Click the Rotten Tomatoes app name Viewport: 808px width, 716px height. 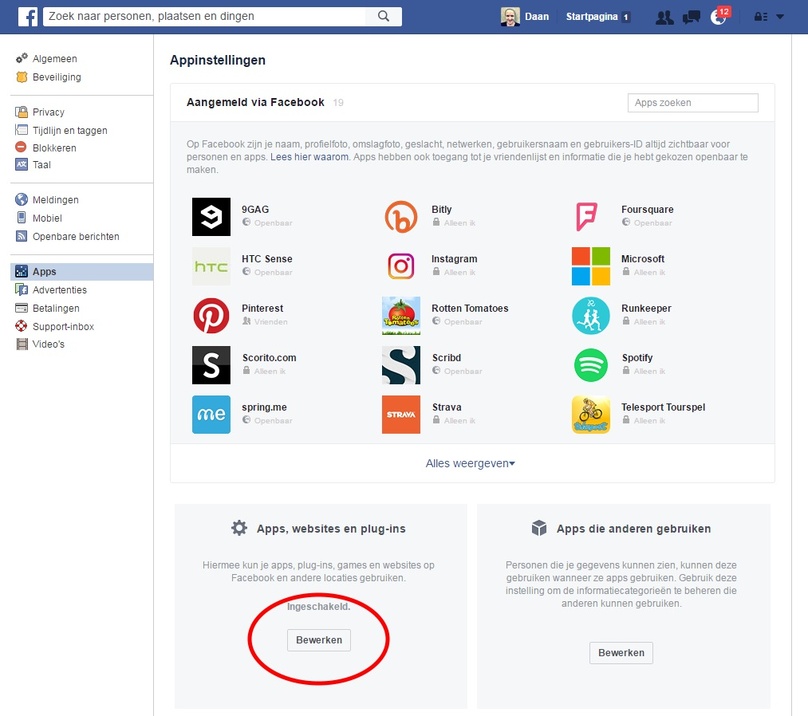point(469,308)
